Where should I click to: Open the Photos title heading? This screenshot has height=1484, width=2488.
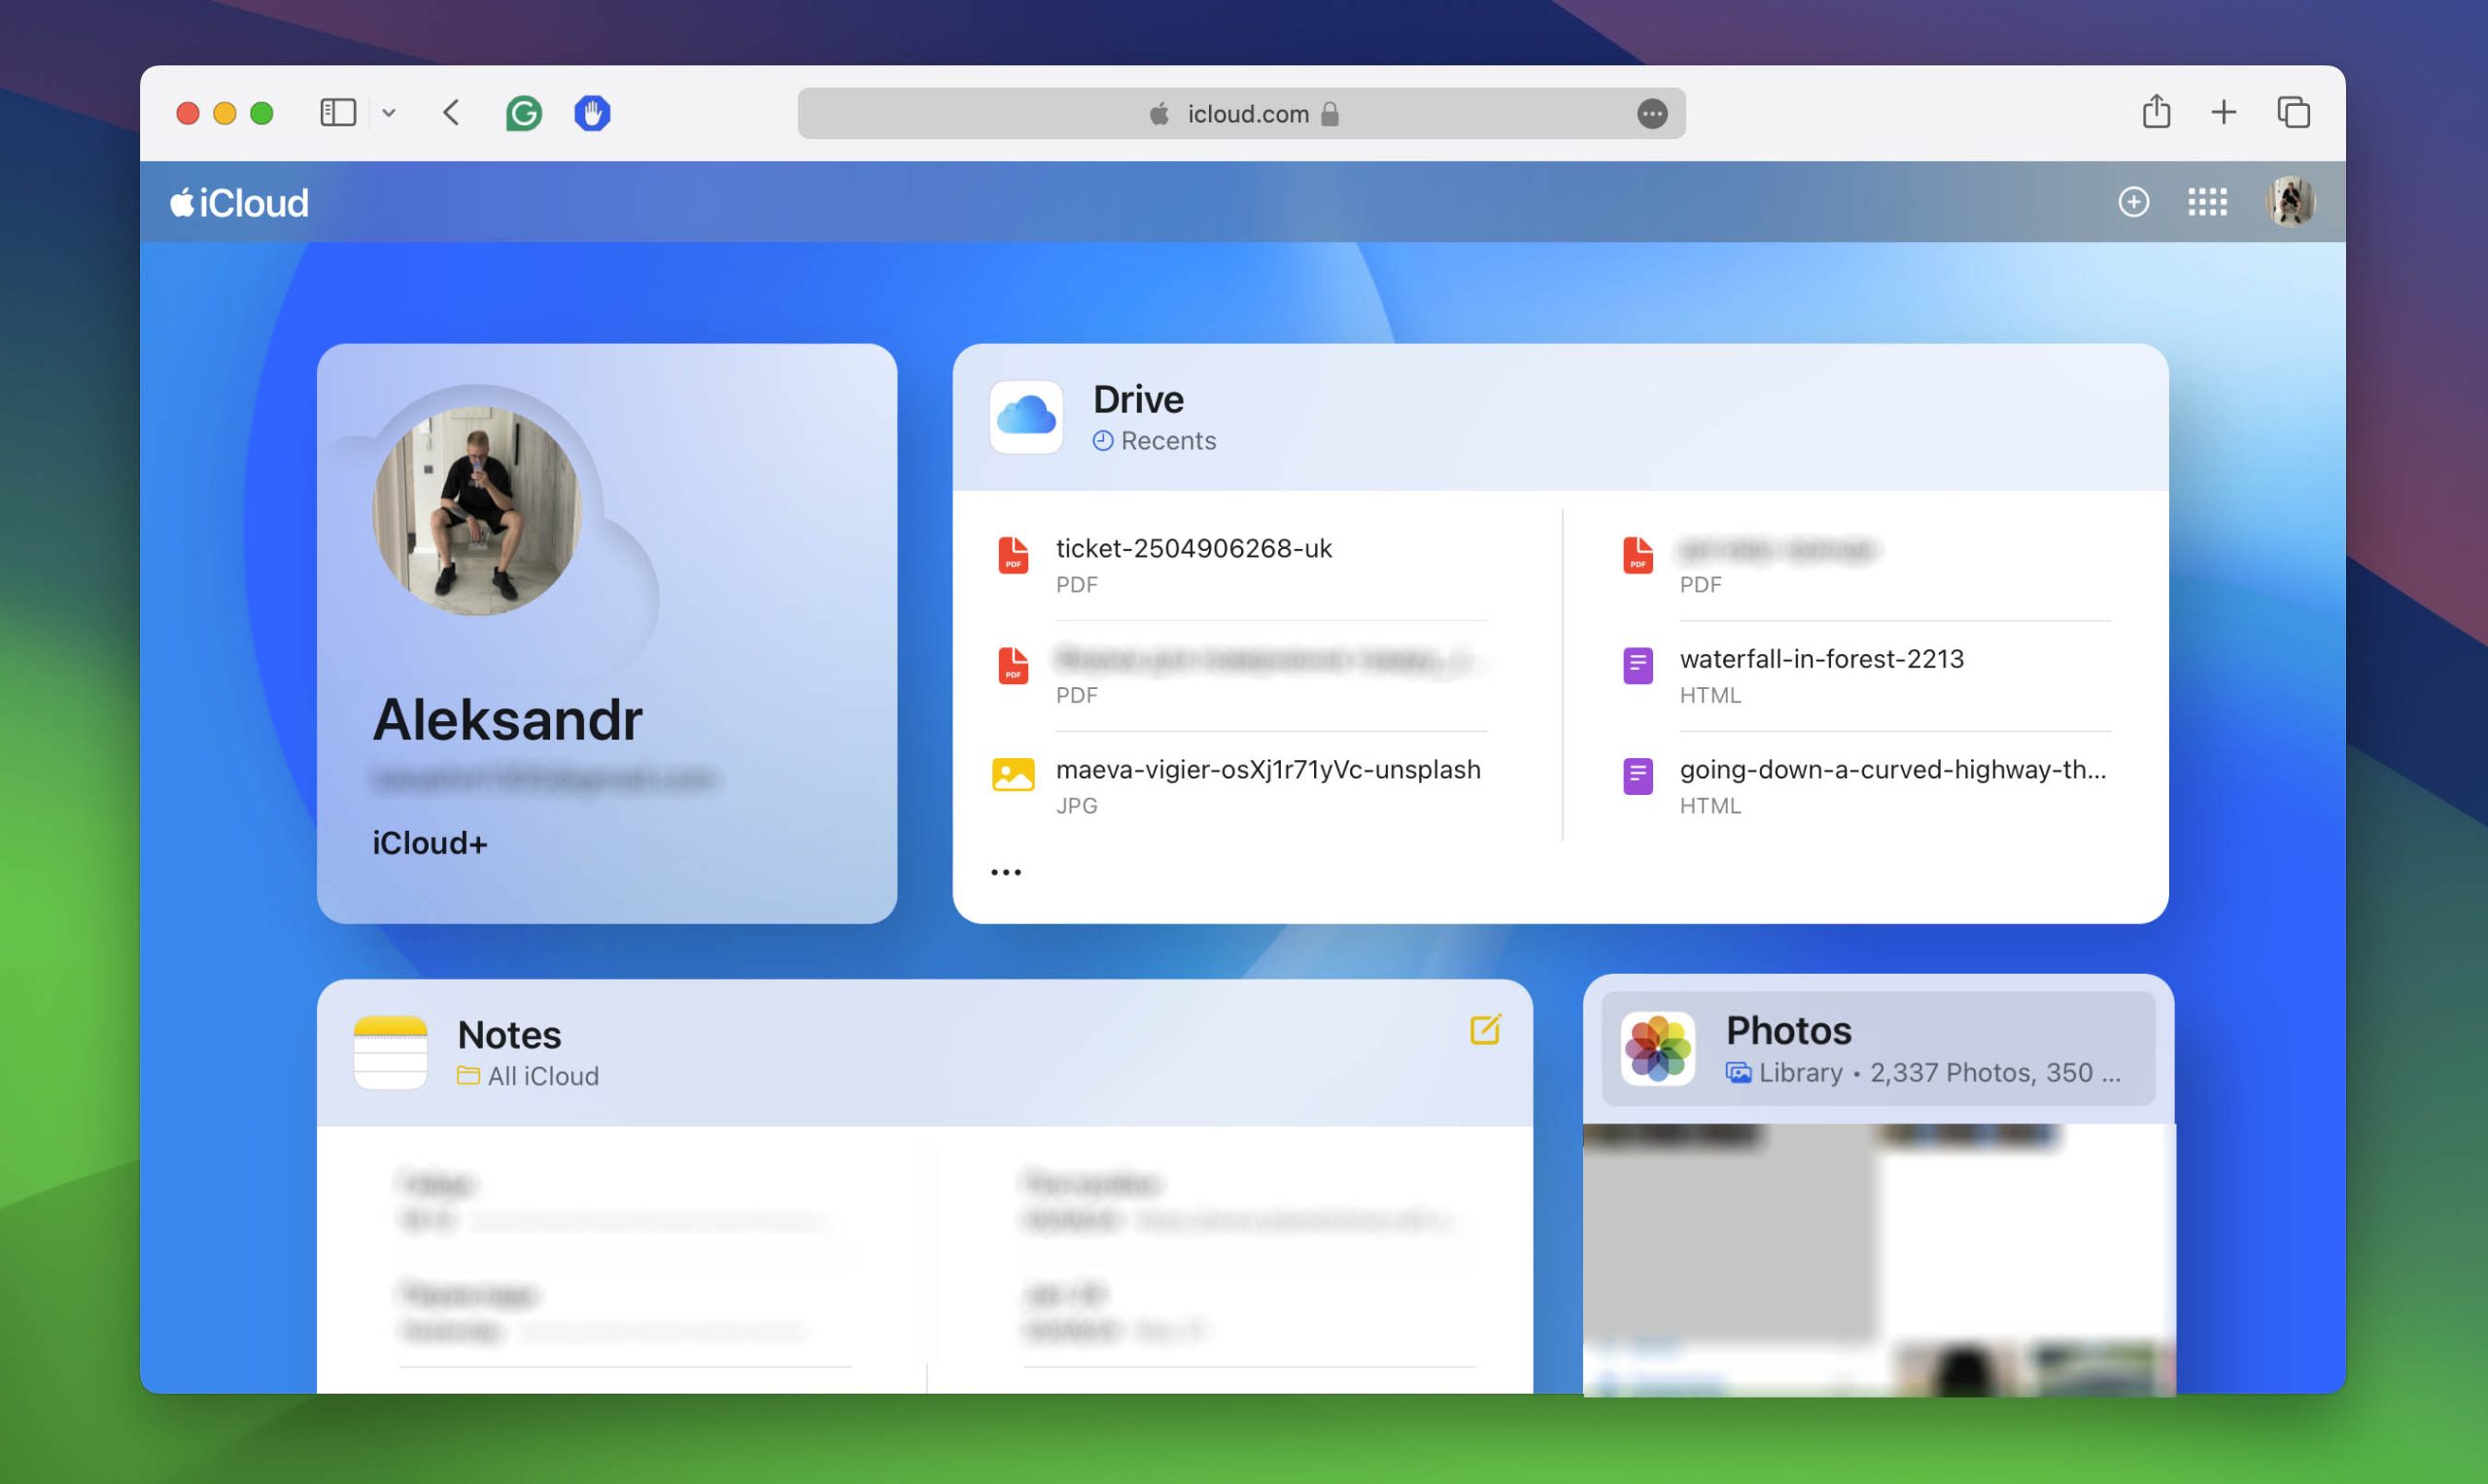click(x=1788, y=1030)
